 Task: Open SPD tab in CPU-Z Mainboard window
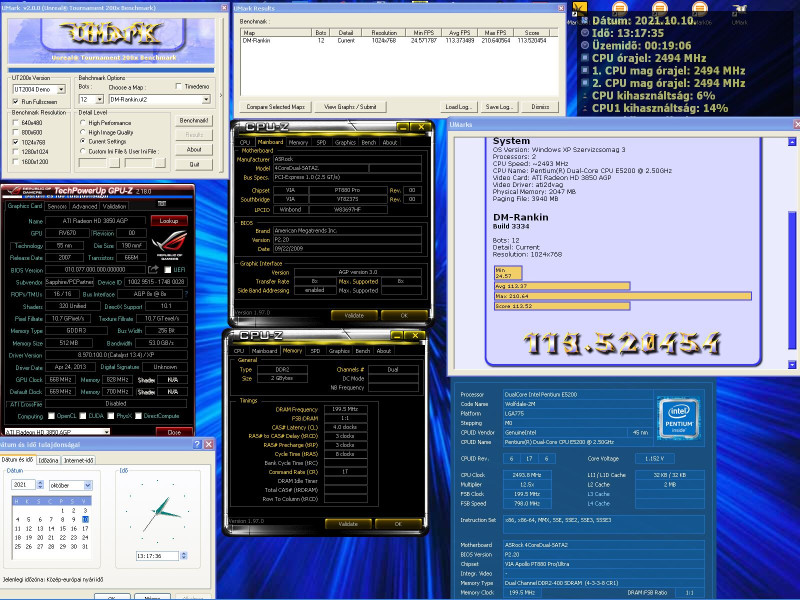click(321, 142)
